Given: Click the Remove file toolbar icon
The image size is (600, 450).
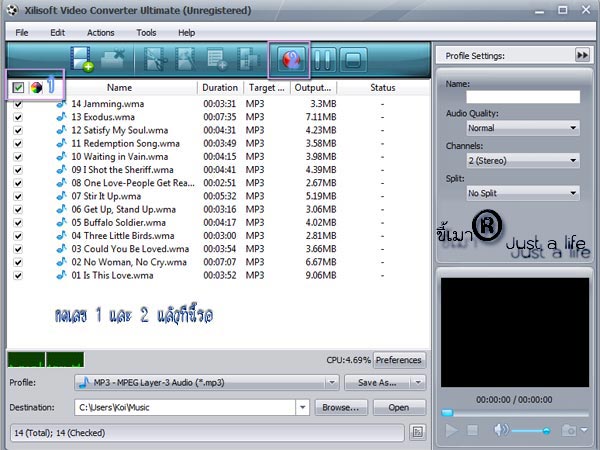Looking at the screenshot, I should pyautogui.click(x=113, y=59).
